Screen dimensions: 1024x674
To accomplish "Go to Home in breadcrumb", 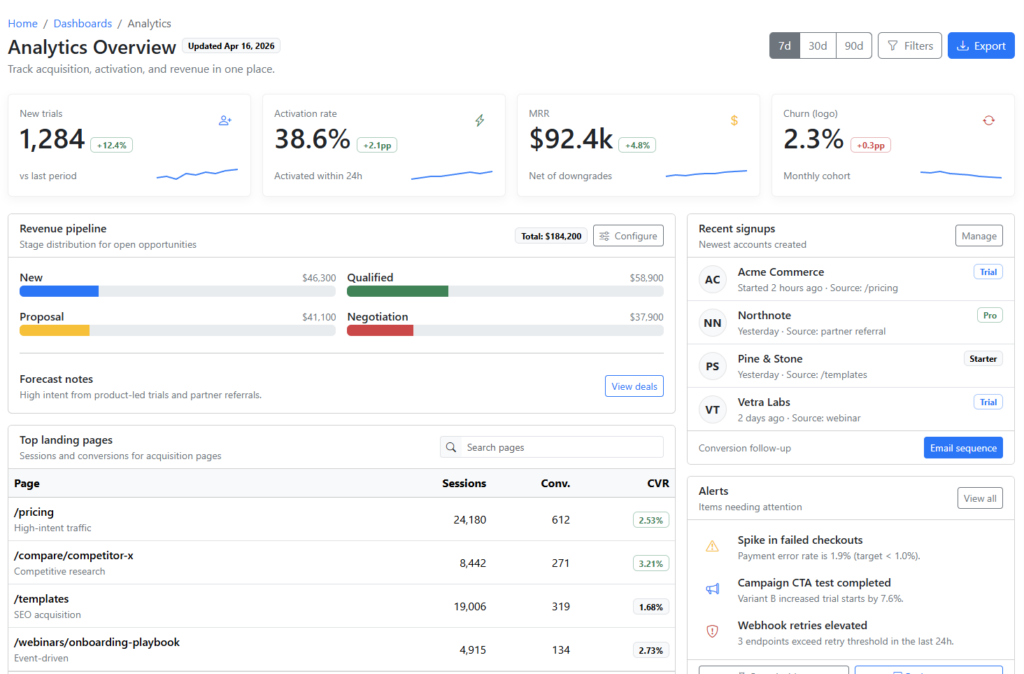I will pyautogui.click(x=23, y=23).
